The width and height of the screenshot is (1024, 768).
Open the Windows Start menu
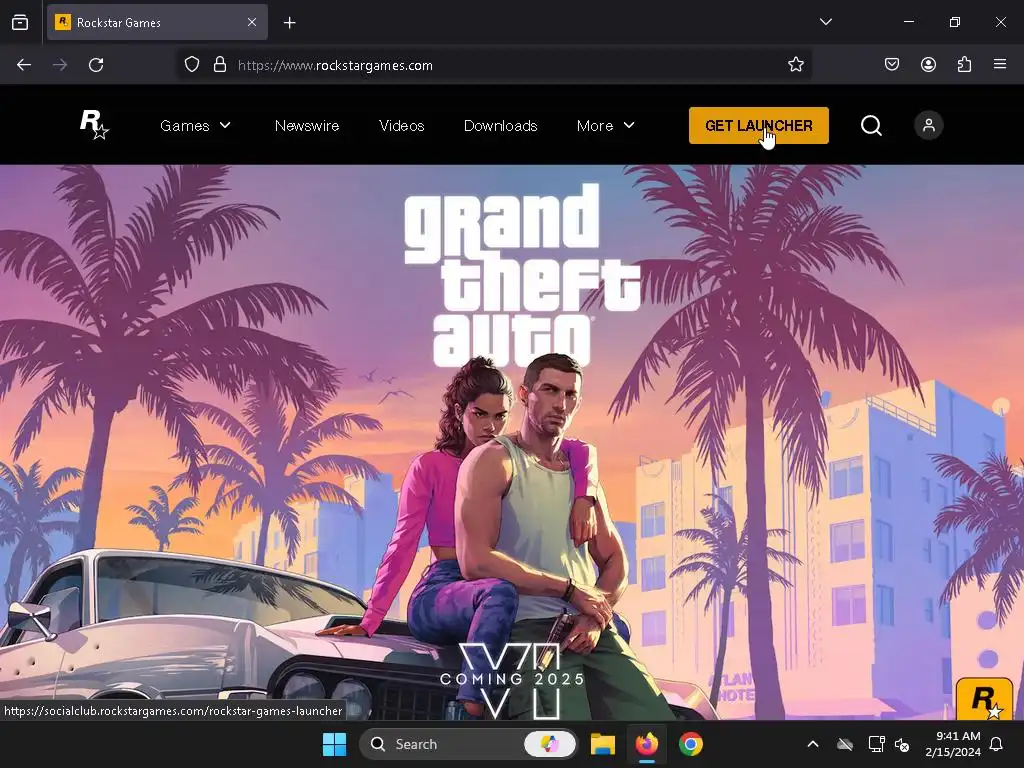click(x=334, y=744)
